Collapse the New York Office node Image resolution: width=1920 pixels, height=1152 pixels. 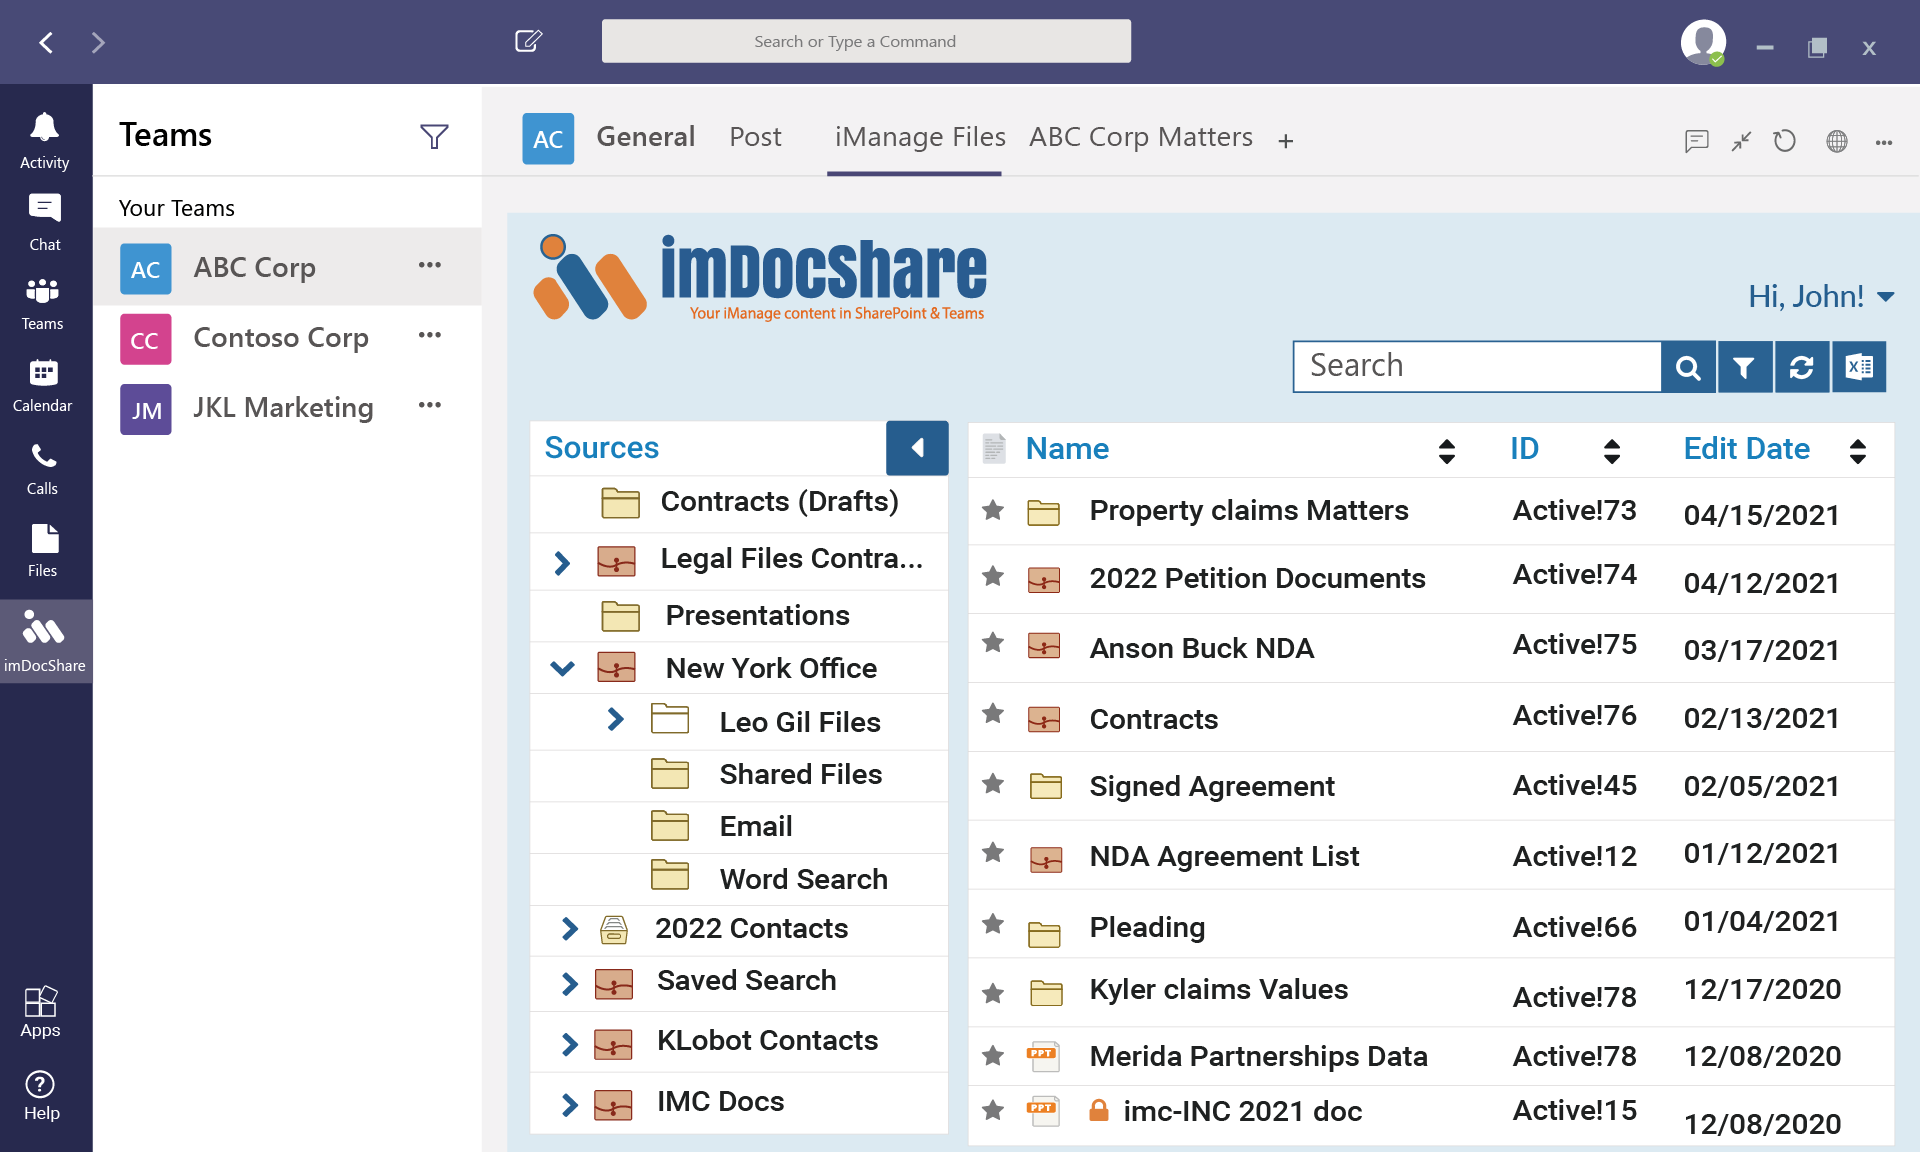click(x=563, y=668)
